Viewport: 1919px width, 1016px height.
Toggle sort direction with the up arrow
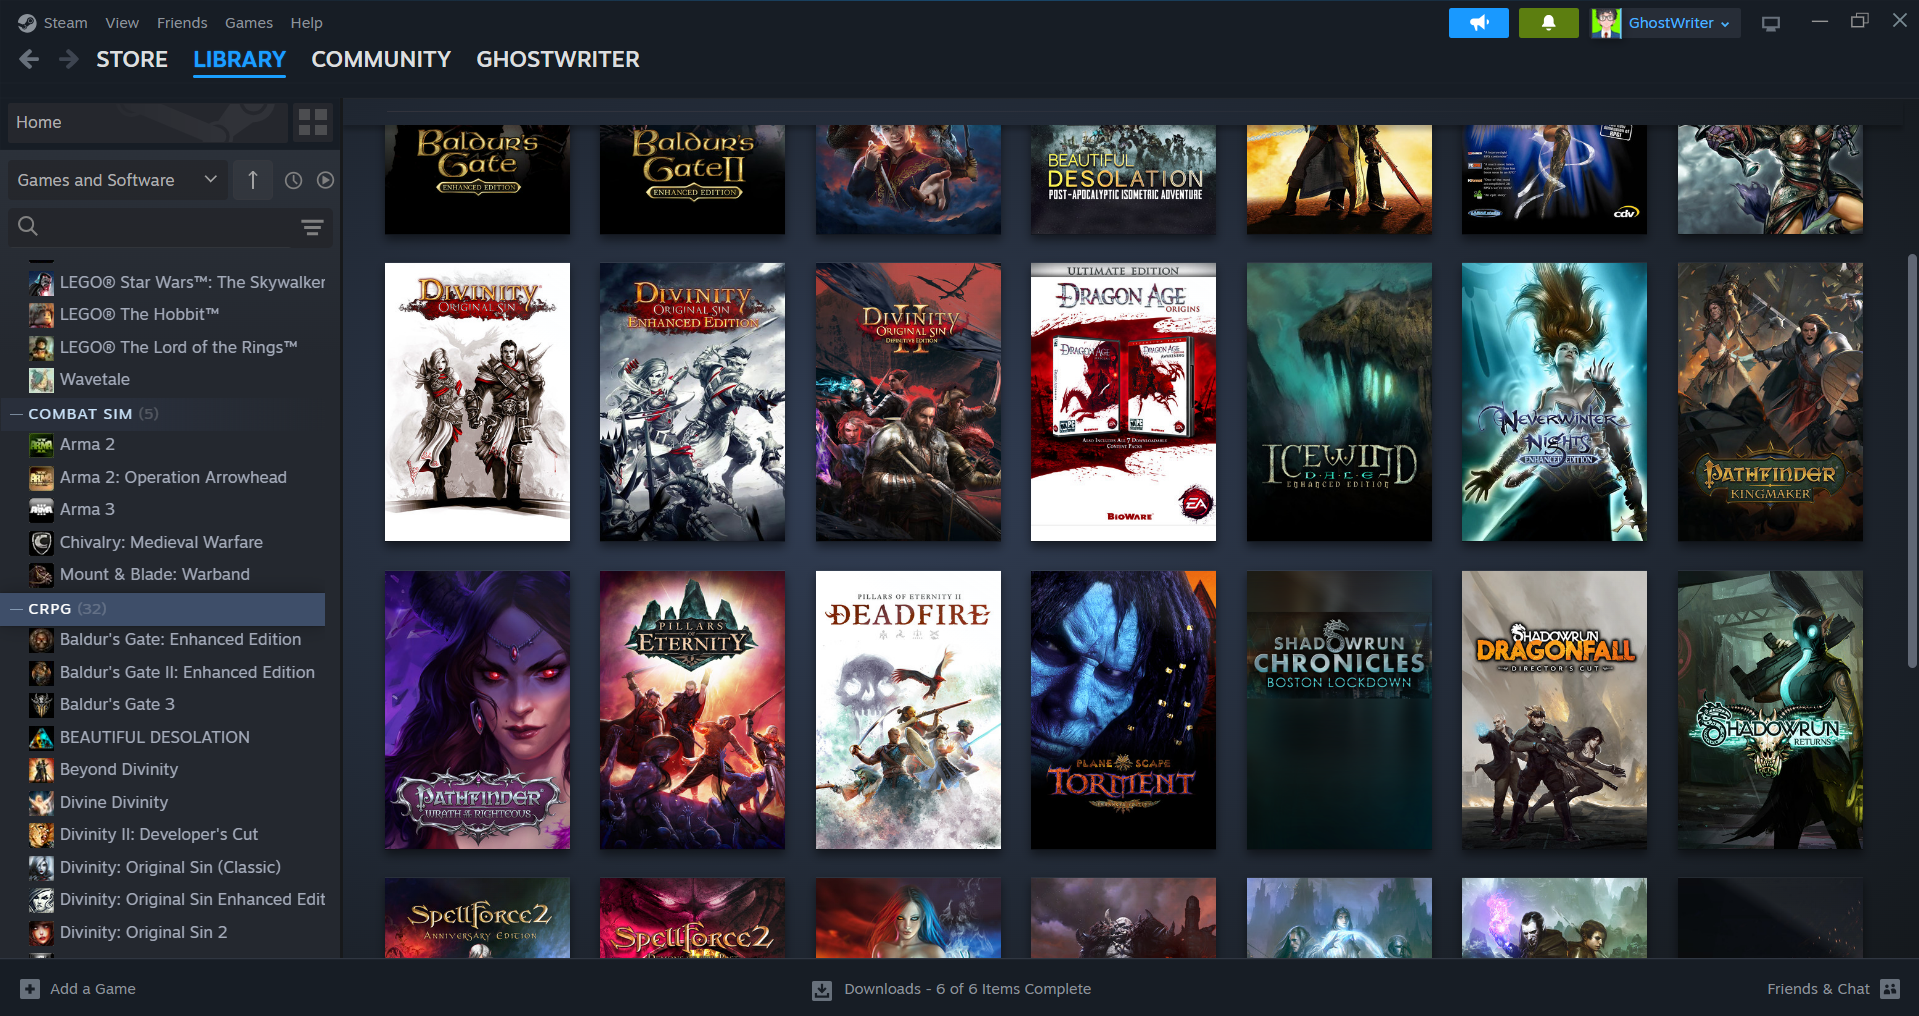click(x=252, y=180)
